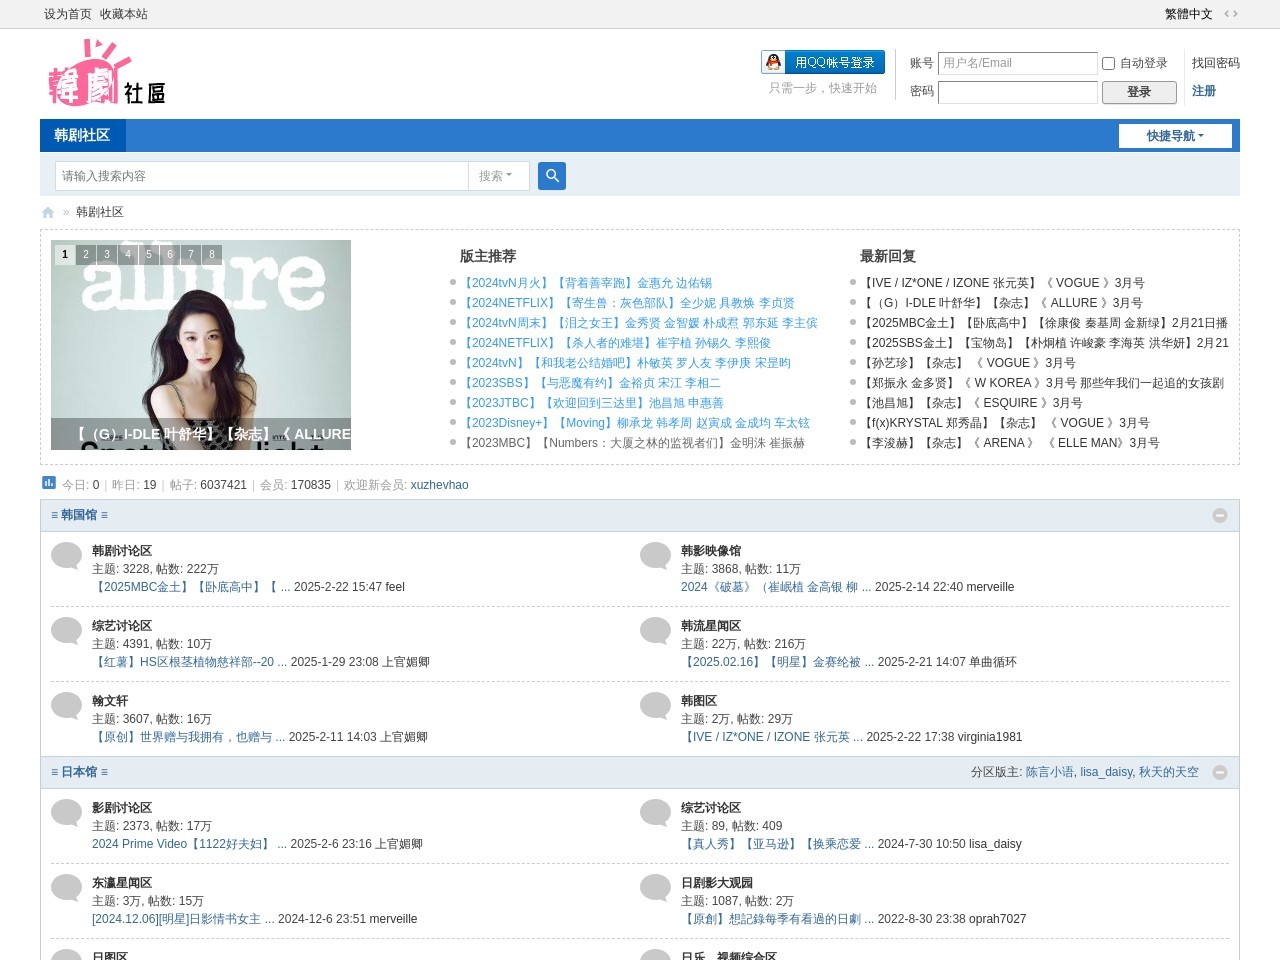The image size is (1280, 960).
Task: Open 日剧影大观园 forum bubble icon
Action: tap(656, 888)
